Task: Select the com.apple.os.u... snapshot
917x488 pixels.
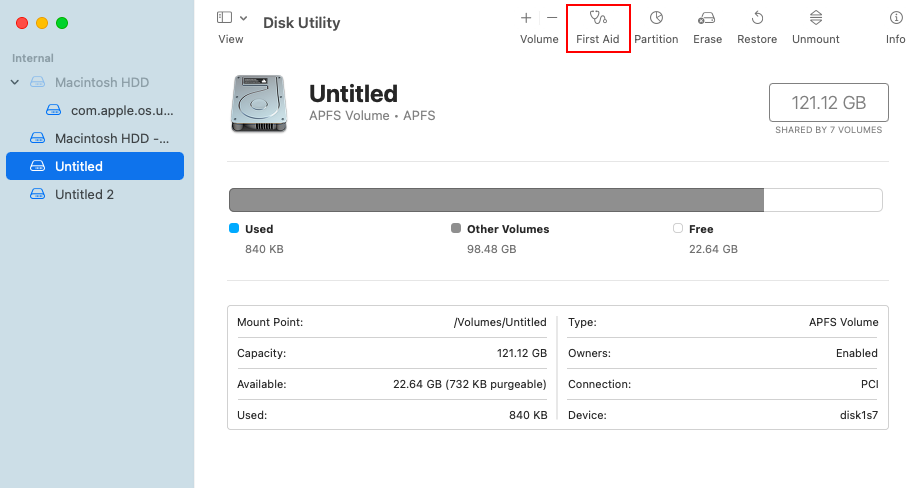Action: 110,110
